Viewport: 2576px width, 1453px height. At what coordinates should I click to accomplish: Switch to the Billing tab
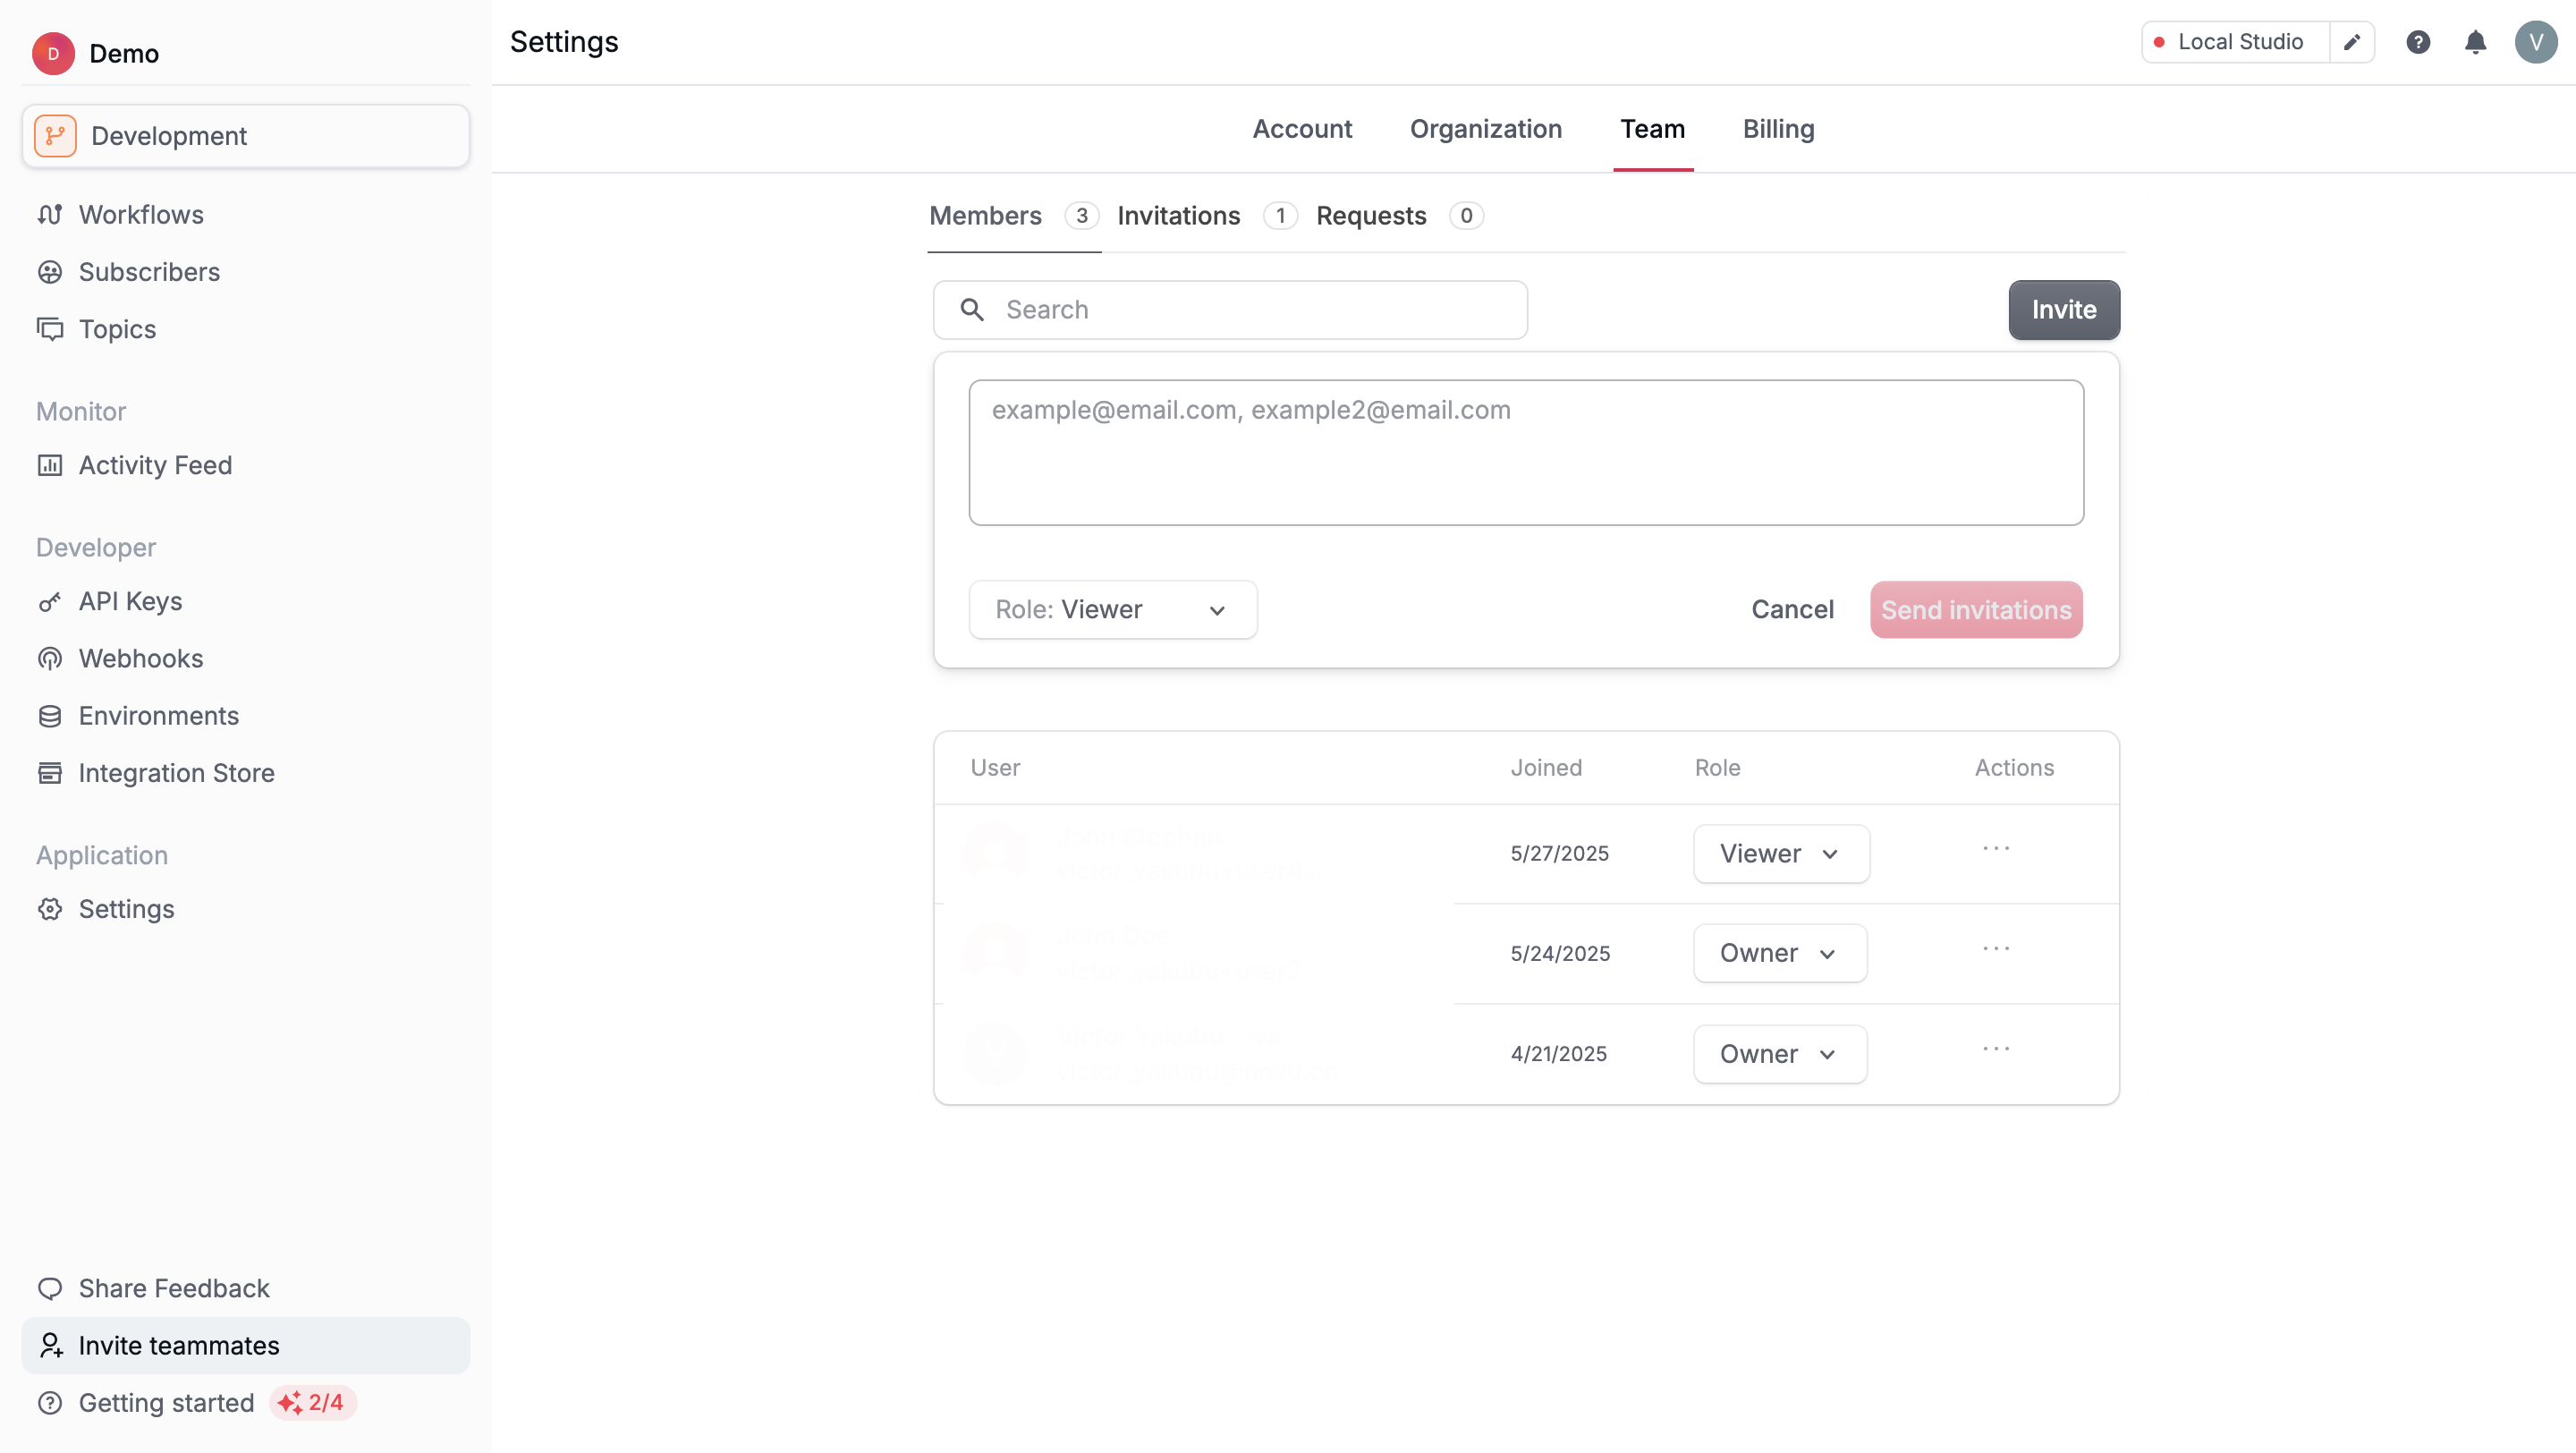(1778, 129)
